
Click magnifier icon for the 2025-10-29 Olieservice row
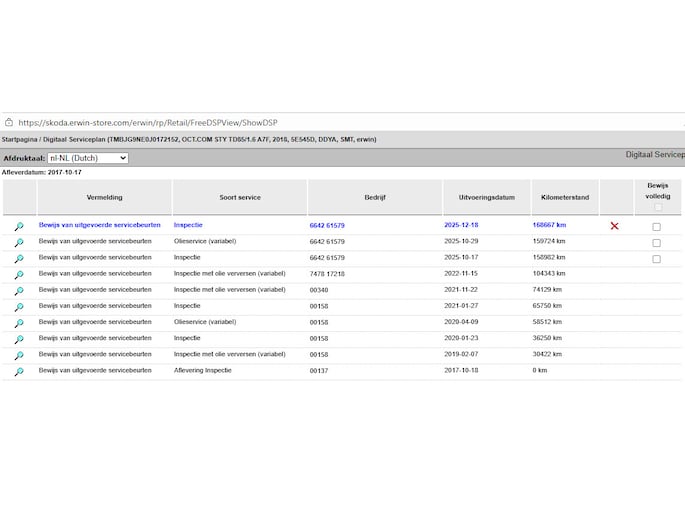pyautogui.click(x=19, y=243)
